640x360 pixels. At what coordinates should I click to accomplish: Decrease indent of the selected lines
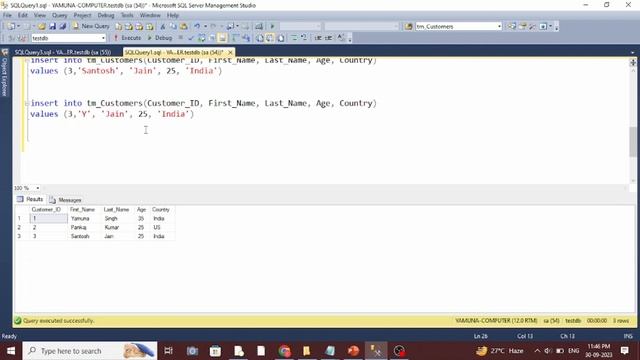[318, 38]
